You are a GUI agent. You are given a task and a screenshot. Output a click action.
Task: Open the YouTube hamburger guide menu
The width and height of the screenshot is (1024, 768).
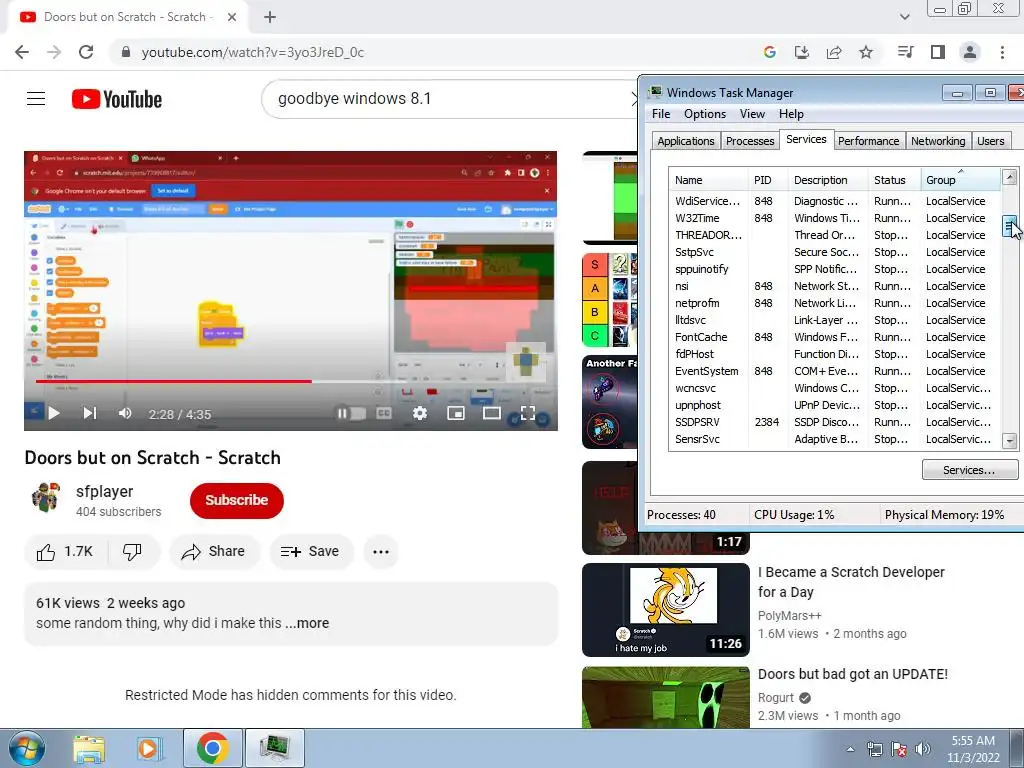[36, 99]
